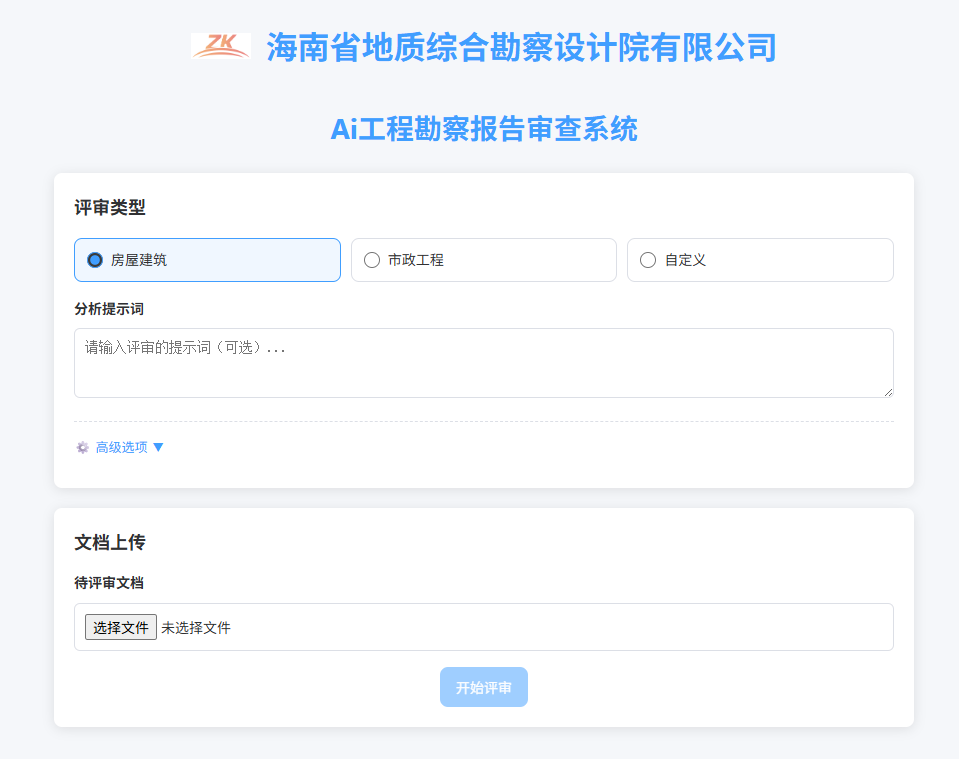The width and height of the screenshot is (959, 759).
Task: Click the downward triangle next to 高级选项
Action: pos(159,447)
